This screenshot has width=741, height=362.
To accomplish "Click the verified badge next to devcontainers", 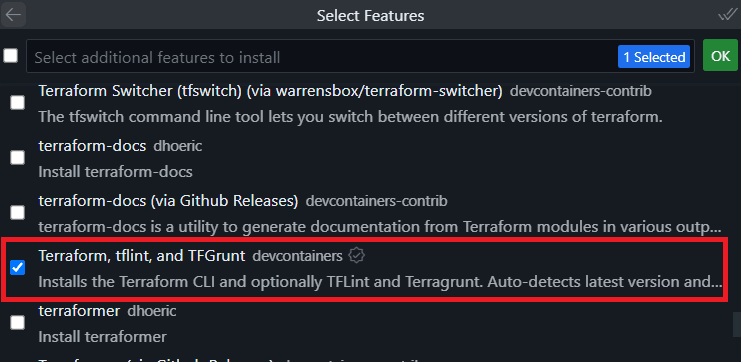I will 356,256.
